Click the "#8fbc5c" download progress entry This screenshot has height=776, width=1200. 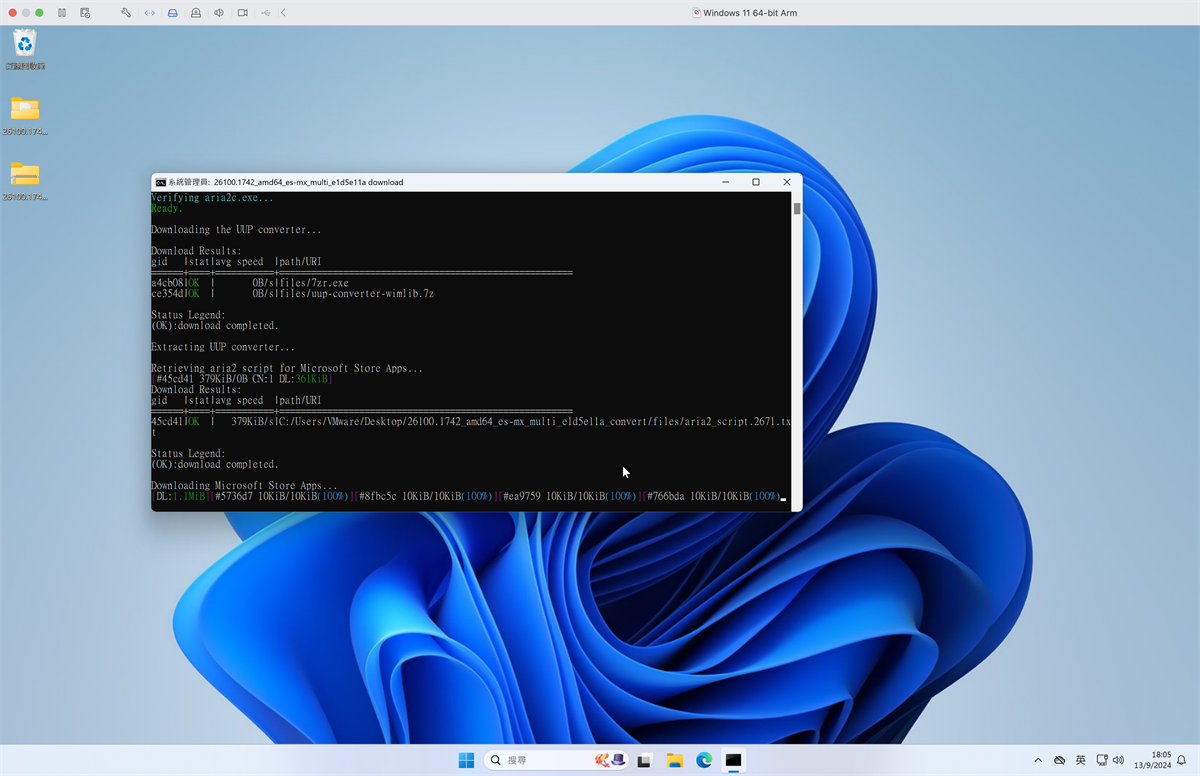coord(427,496)
